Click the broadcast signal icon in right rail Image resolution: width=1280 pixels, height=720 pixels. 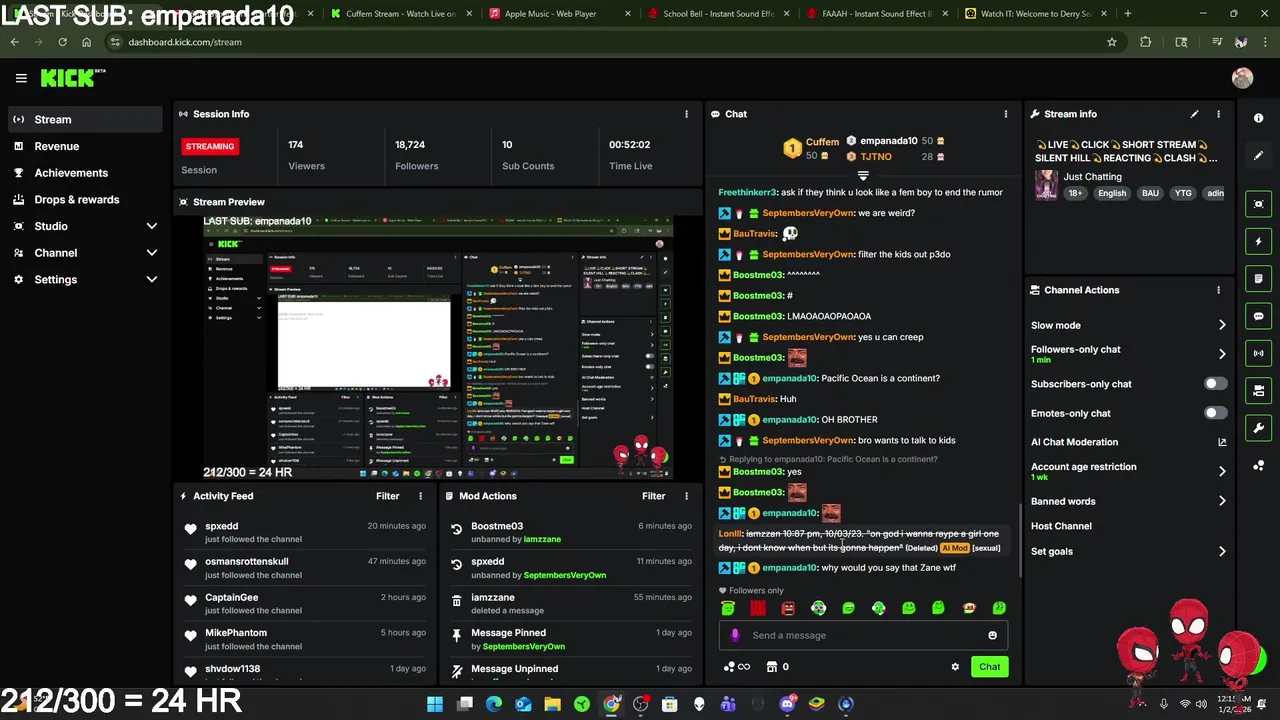click(x=1258, y=353)
